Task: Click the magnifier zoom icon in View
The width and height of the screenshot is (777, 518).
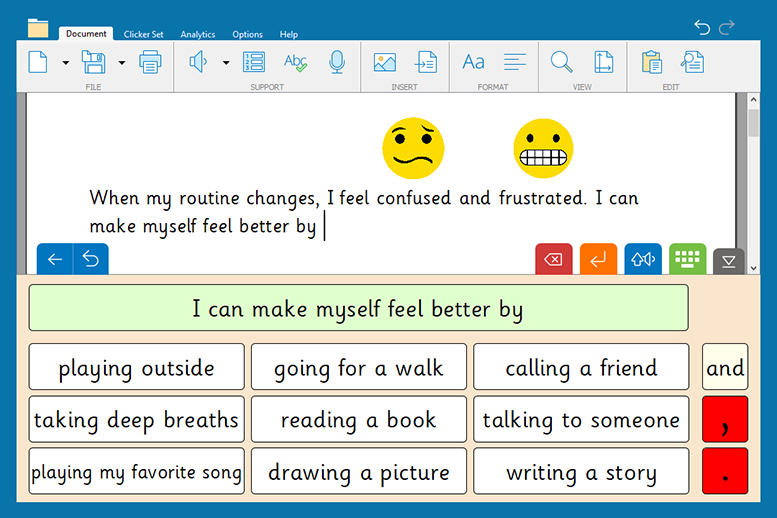Action: [x=562, y=62]
